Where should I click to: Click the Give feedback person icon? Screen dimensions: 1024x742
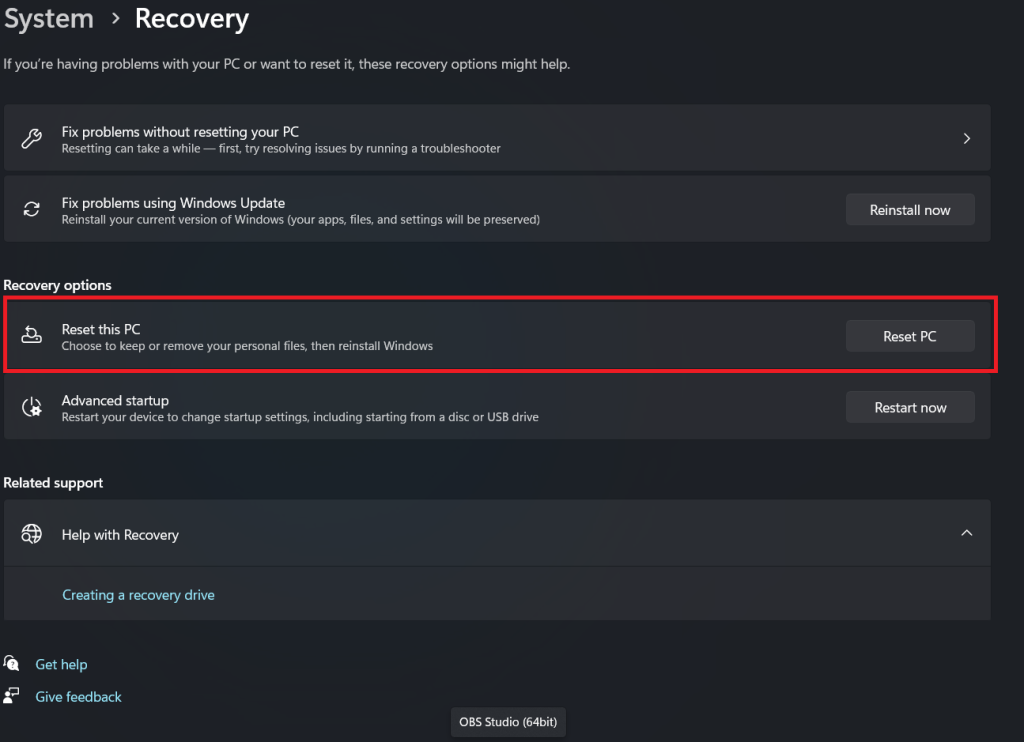(x=12, y=696)
